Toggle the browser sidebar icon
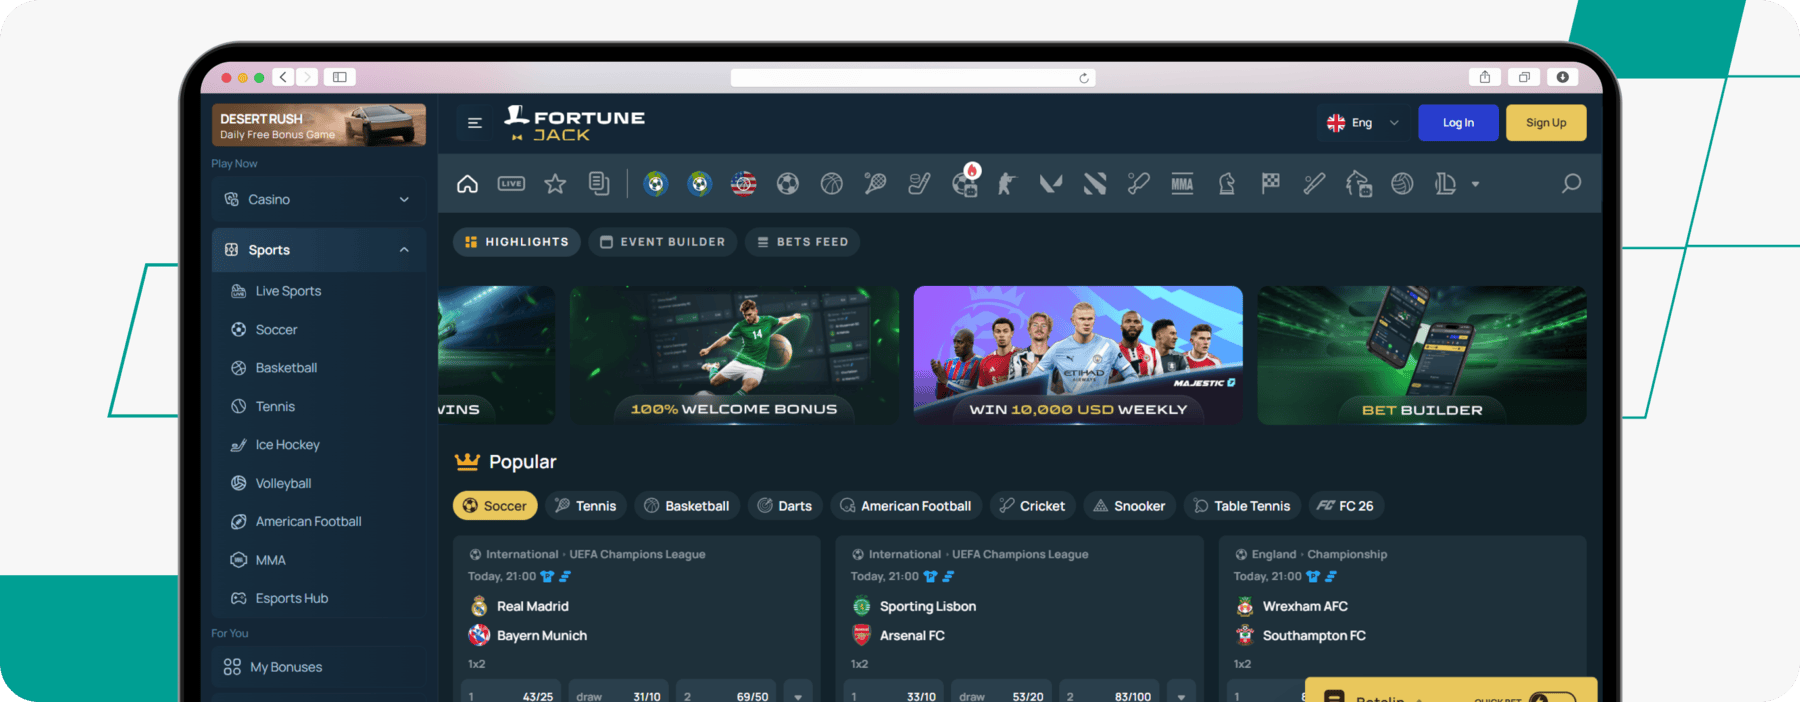 click(x=340, y=77)
